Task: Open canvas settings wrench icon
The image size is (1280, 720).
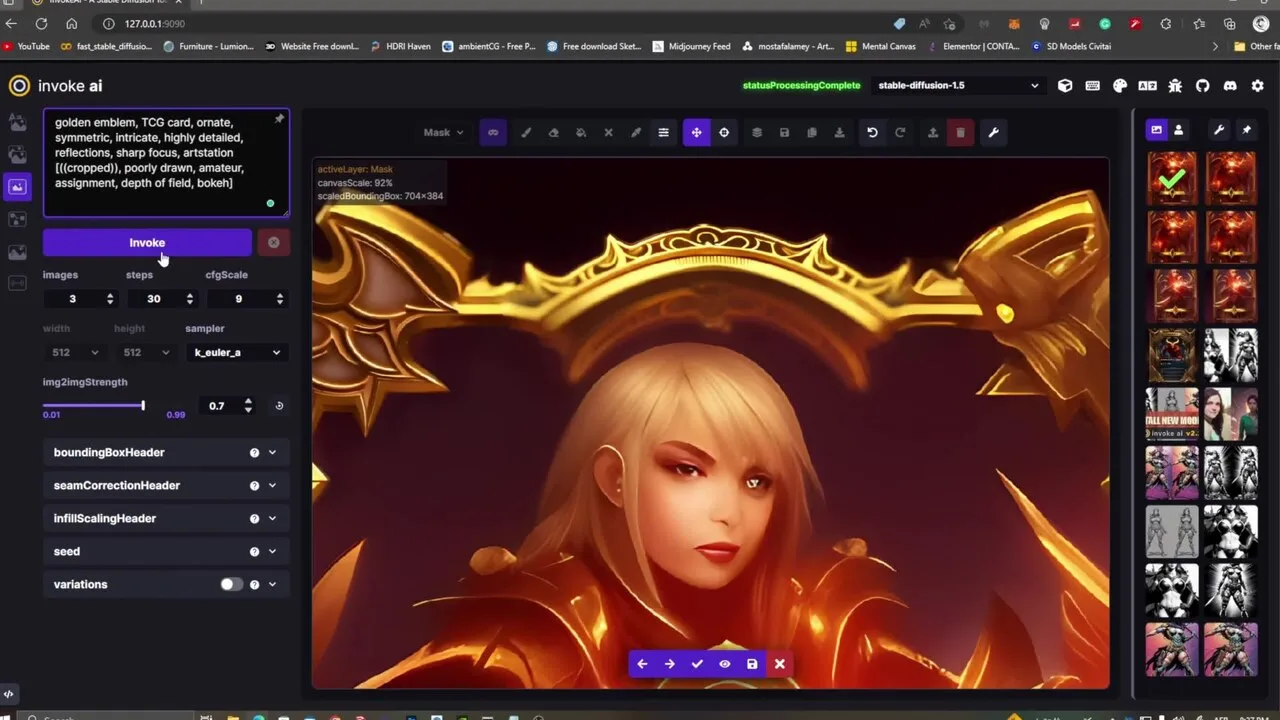Action: coord(993,132)
